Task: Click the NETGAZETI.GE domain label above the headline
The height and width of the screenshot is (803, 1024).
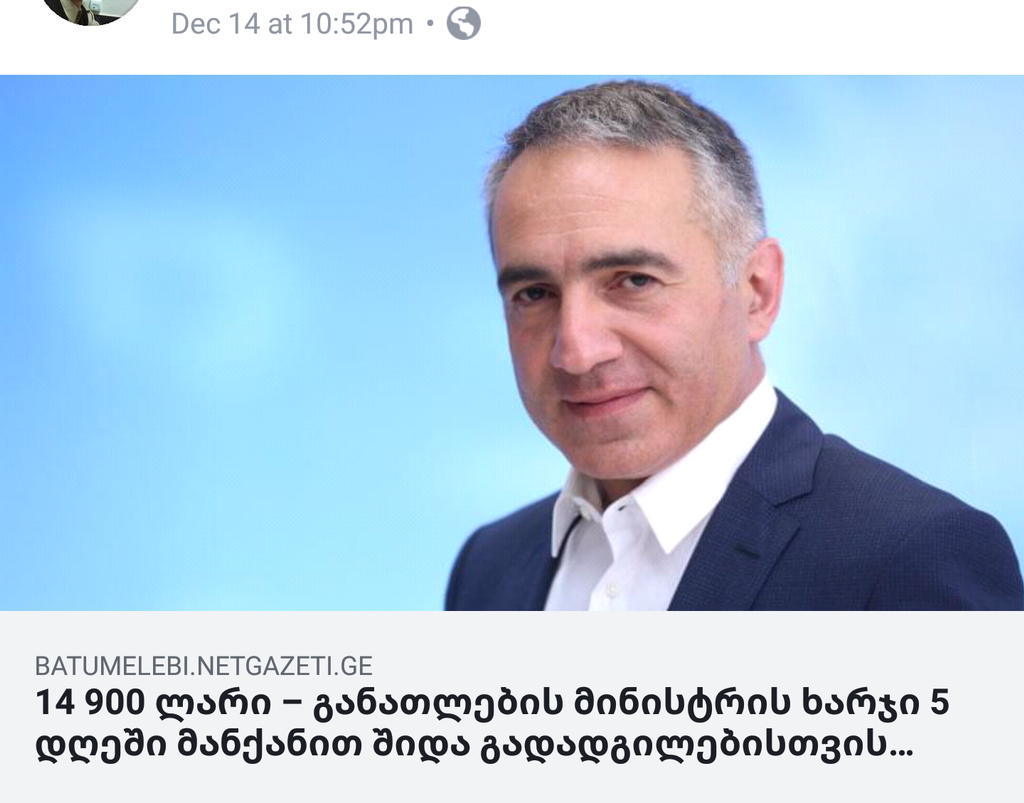Action: (284, 666)
